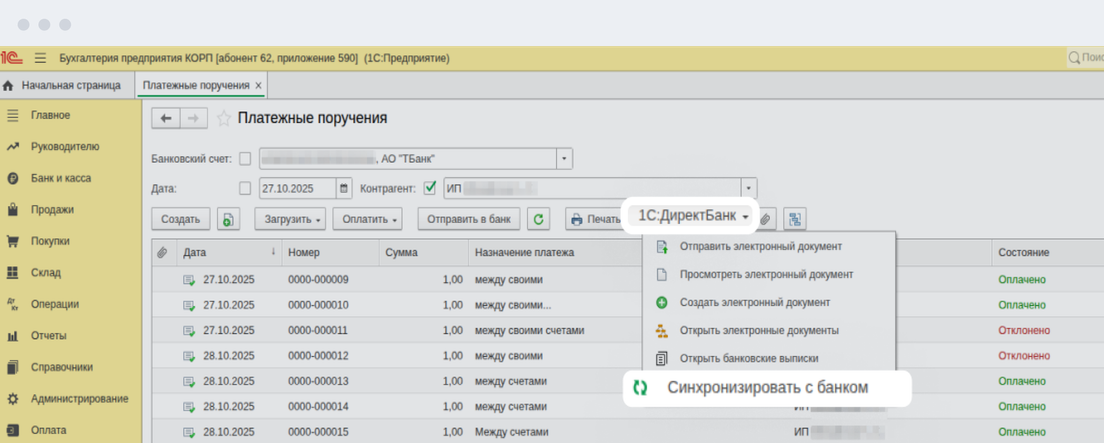Click the copy document icon next to Создать
The image size is (1104, 443).
229,218
